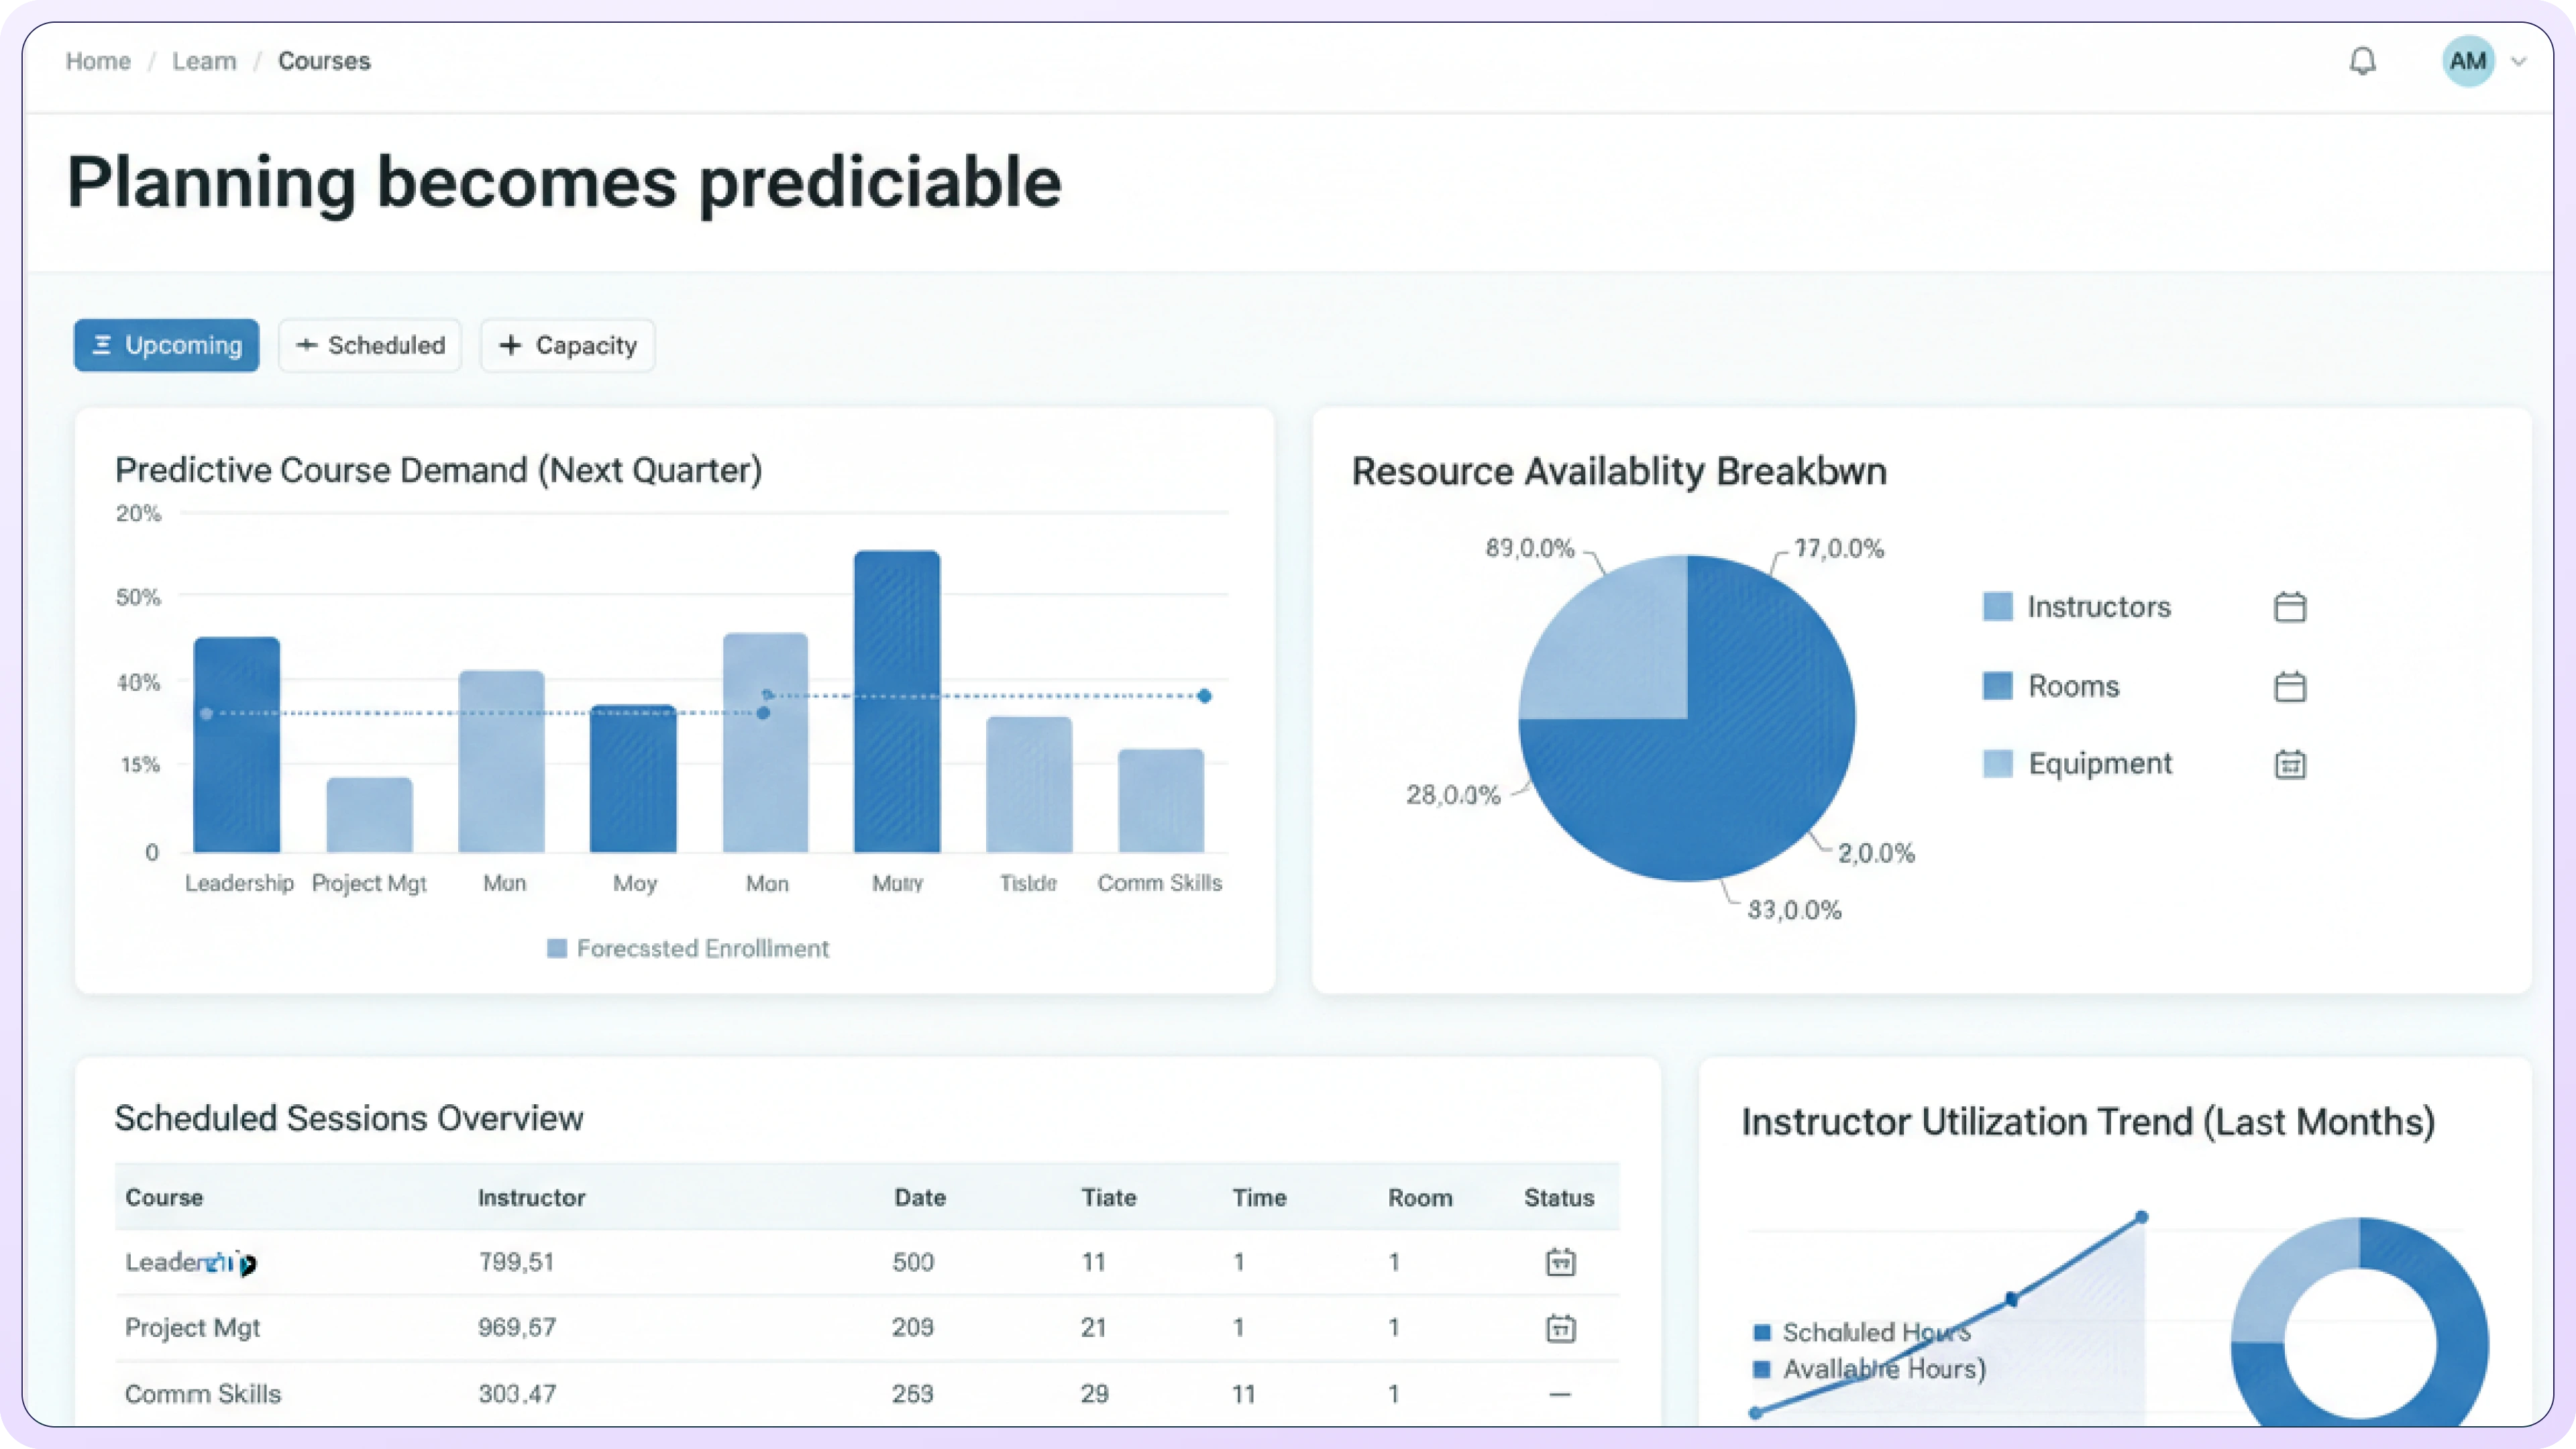The width and height of the screenshot is (2576, 1449).
Task: Switch to the Scheduled tab
Action: tap(370, 345)
